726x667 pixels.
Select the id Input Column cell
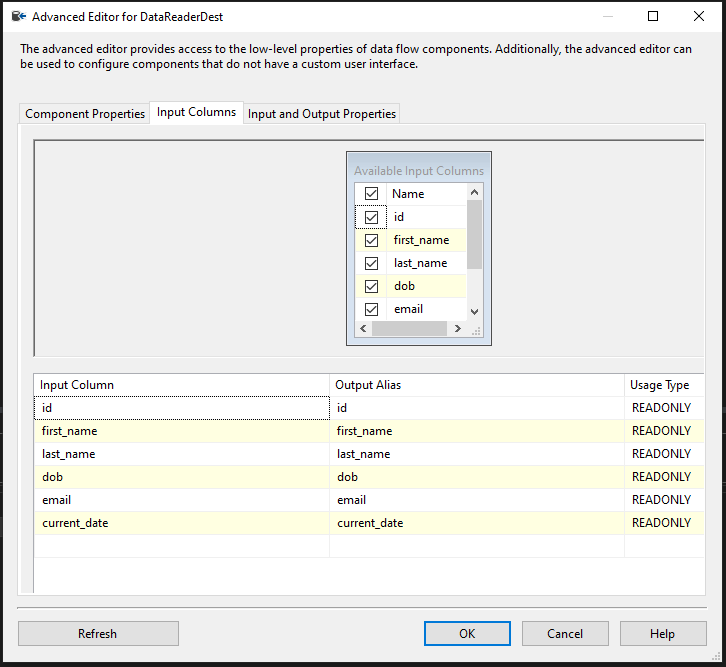[182, 408]
